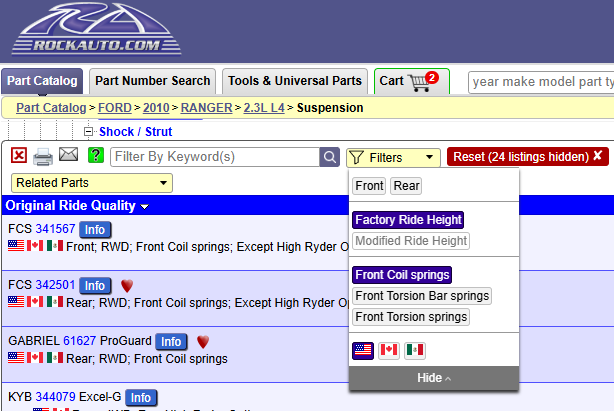Click Mexico flag in FCS 342501 row
Image resolution: width=614 pixels, height=411 pixels.
click(55, 302)
